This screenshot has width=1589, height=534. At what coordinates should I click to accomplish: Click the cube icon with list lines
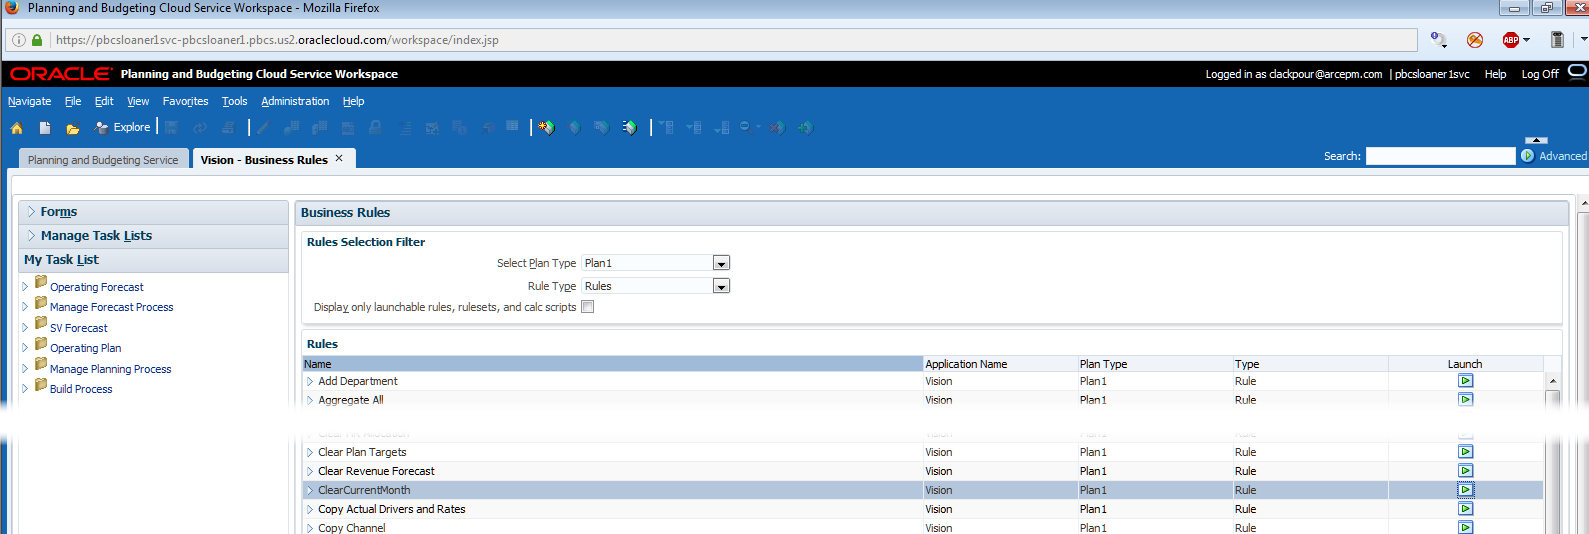(x=629, y=127)
